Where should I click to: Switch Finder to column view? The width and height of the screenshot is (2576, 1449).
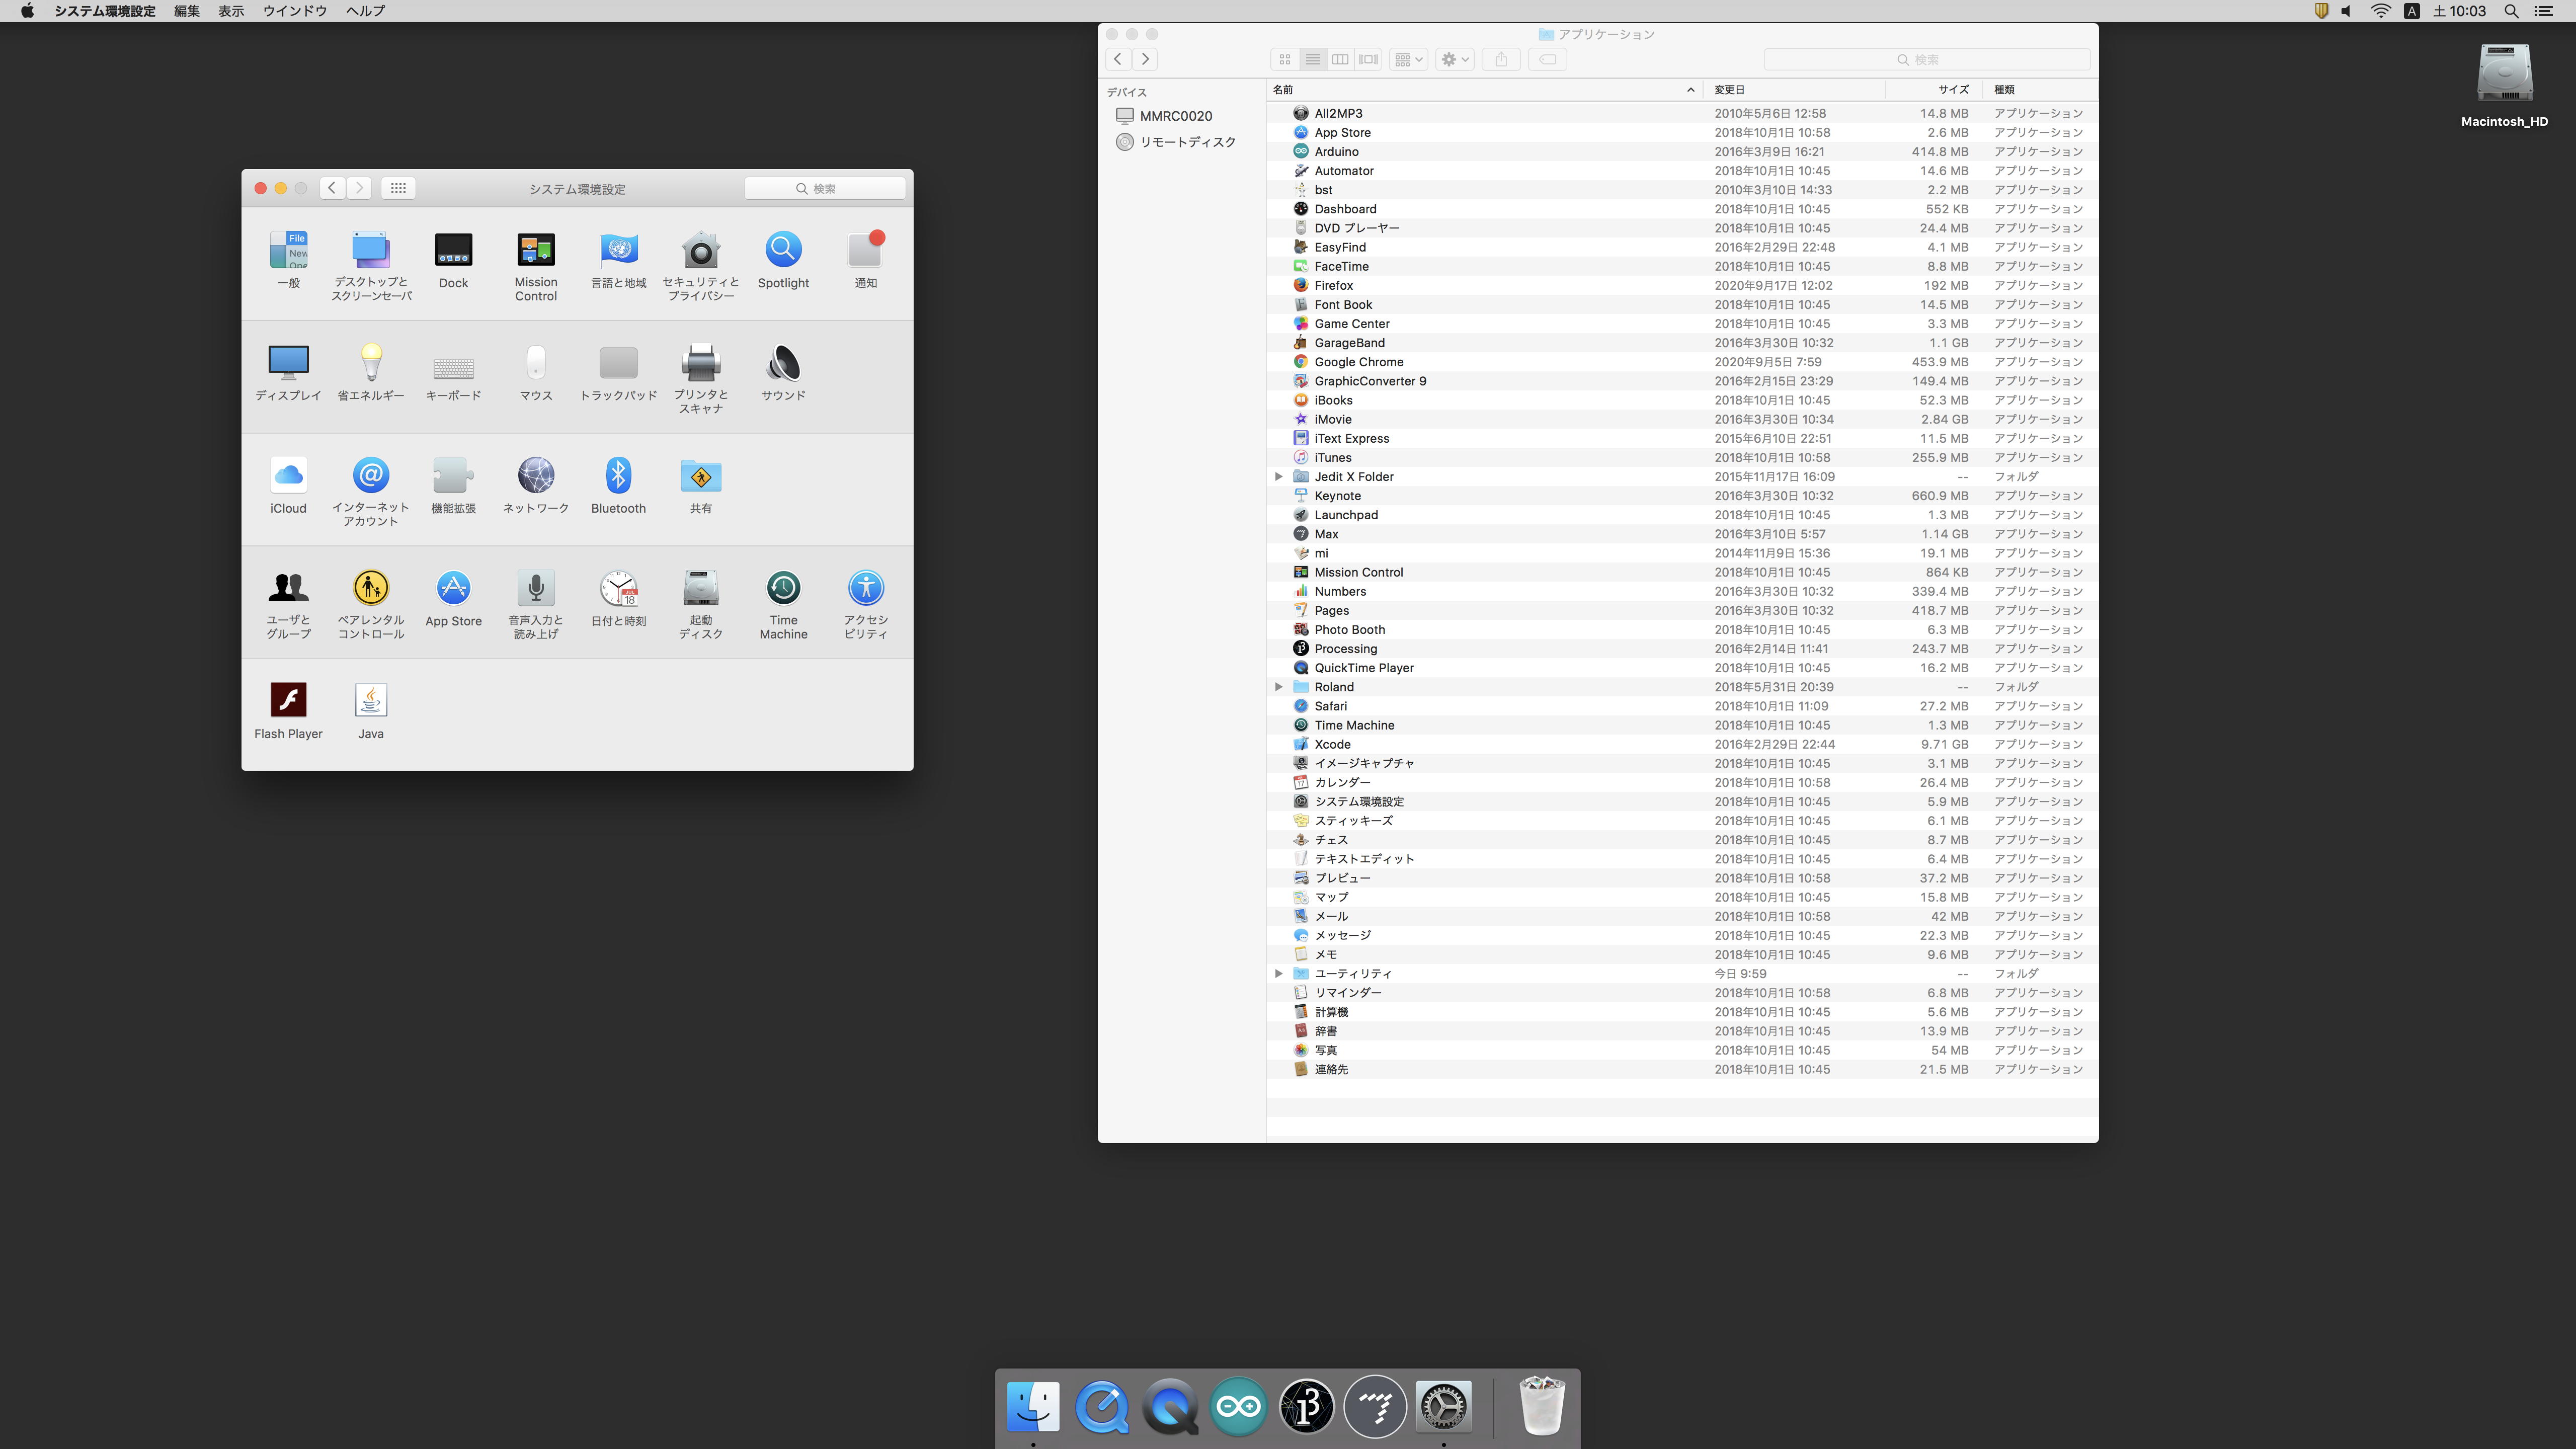click(1340, 60)
